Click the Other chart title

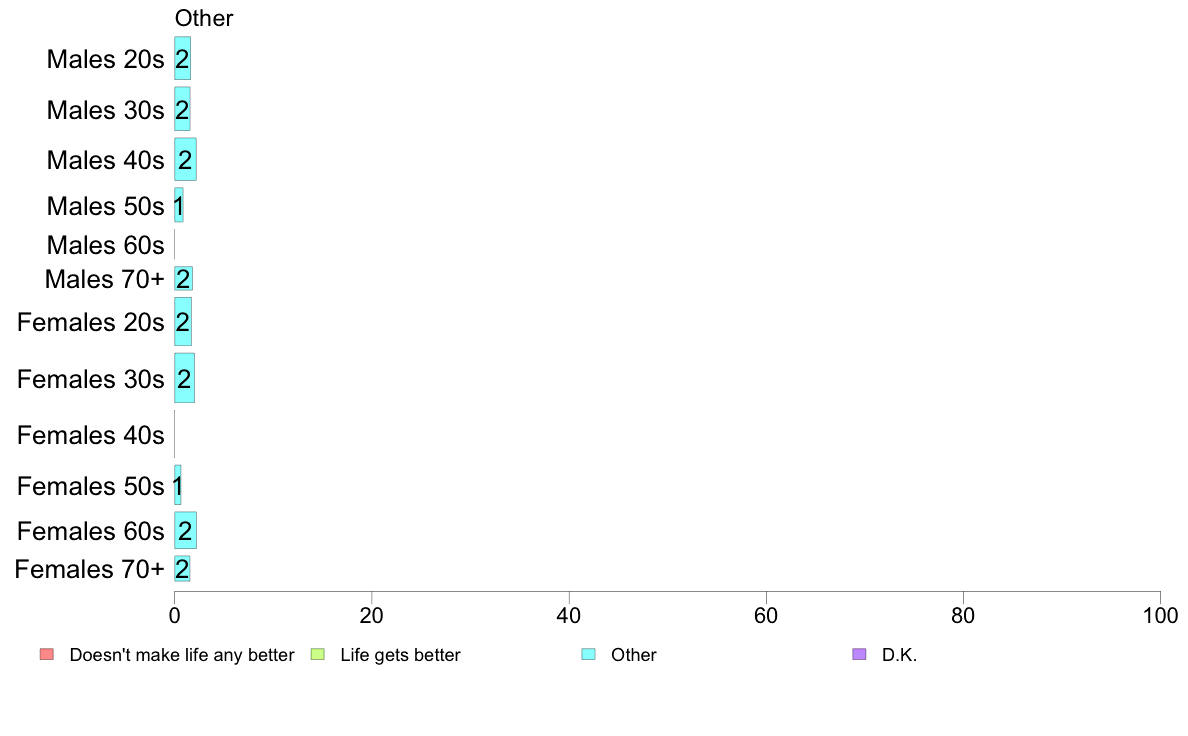[204, 18]
